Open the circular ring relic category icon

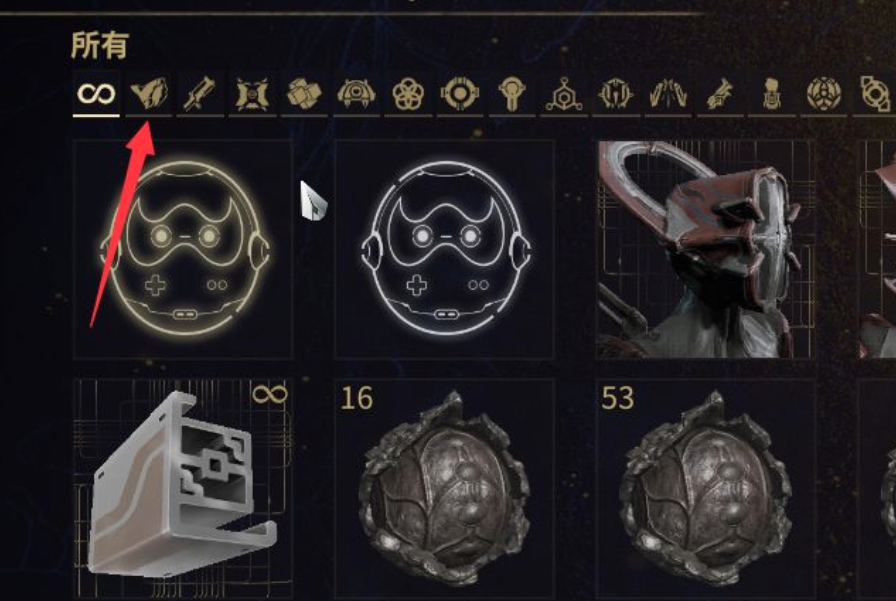click(x=460, y=94)
